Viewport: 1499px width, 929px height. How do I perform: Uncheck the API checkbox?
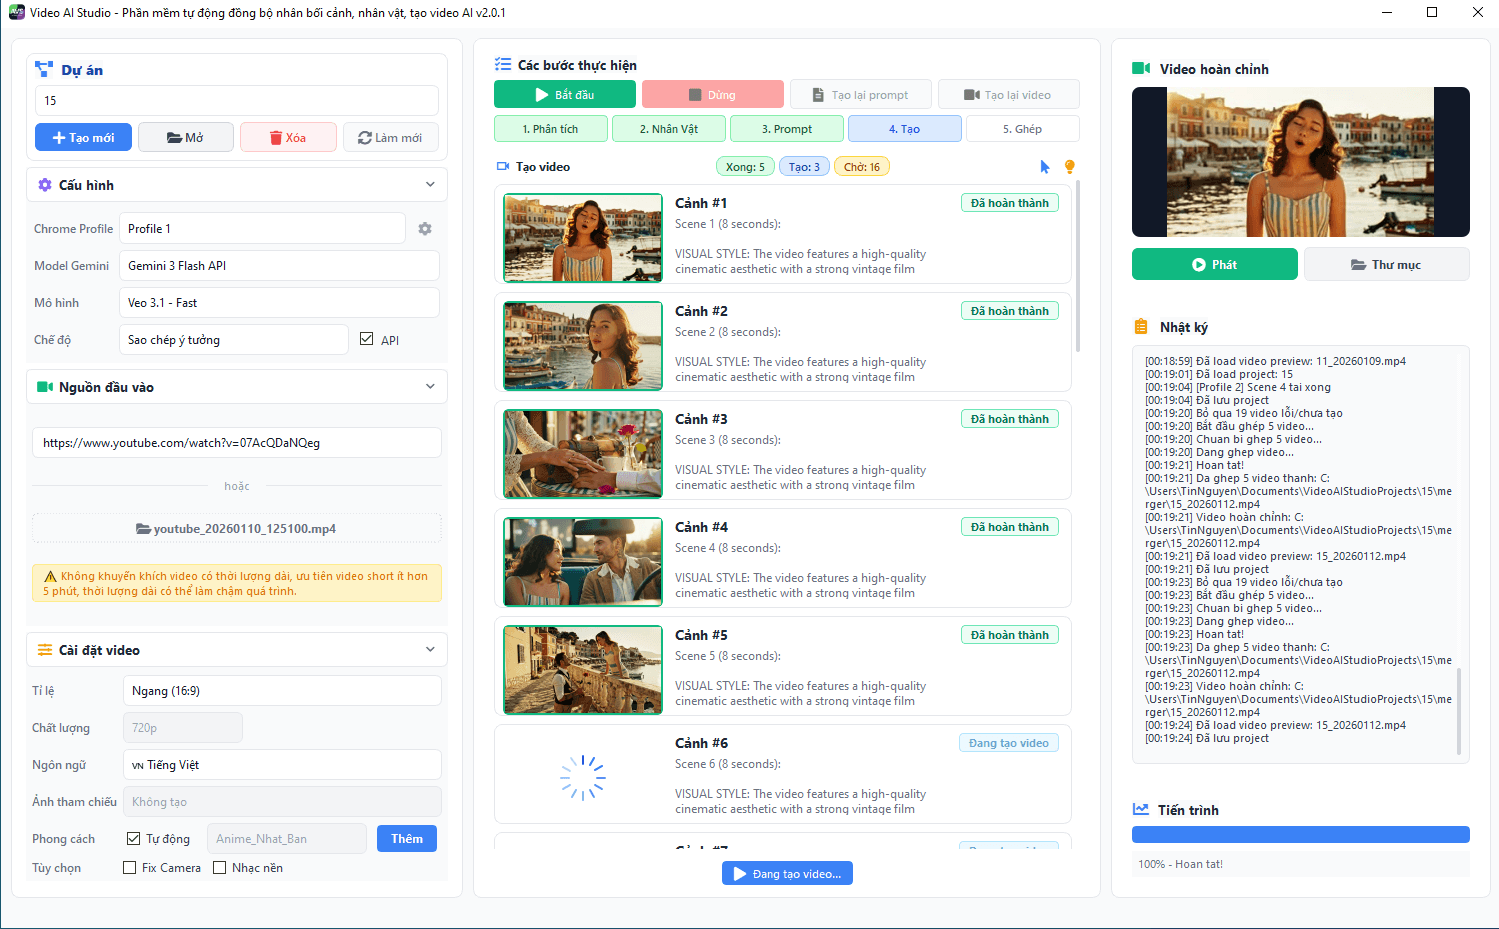pos(367,339)
